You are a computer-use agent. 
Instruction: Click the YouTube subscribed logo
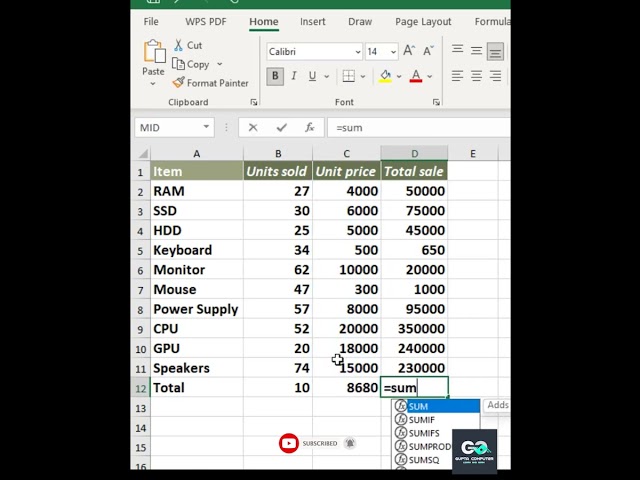tap(289, 443)
